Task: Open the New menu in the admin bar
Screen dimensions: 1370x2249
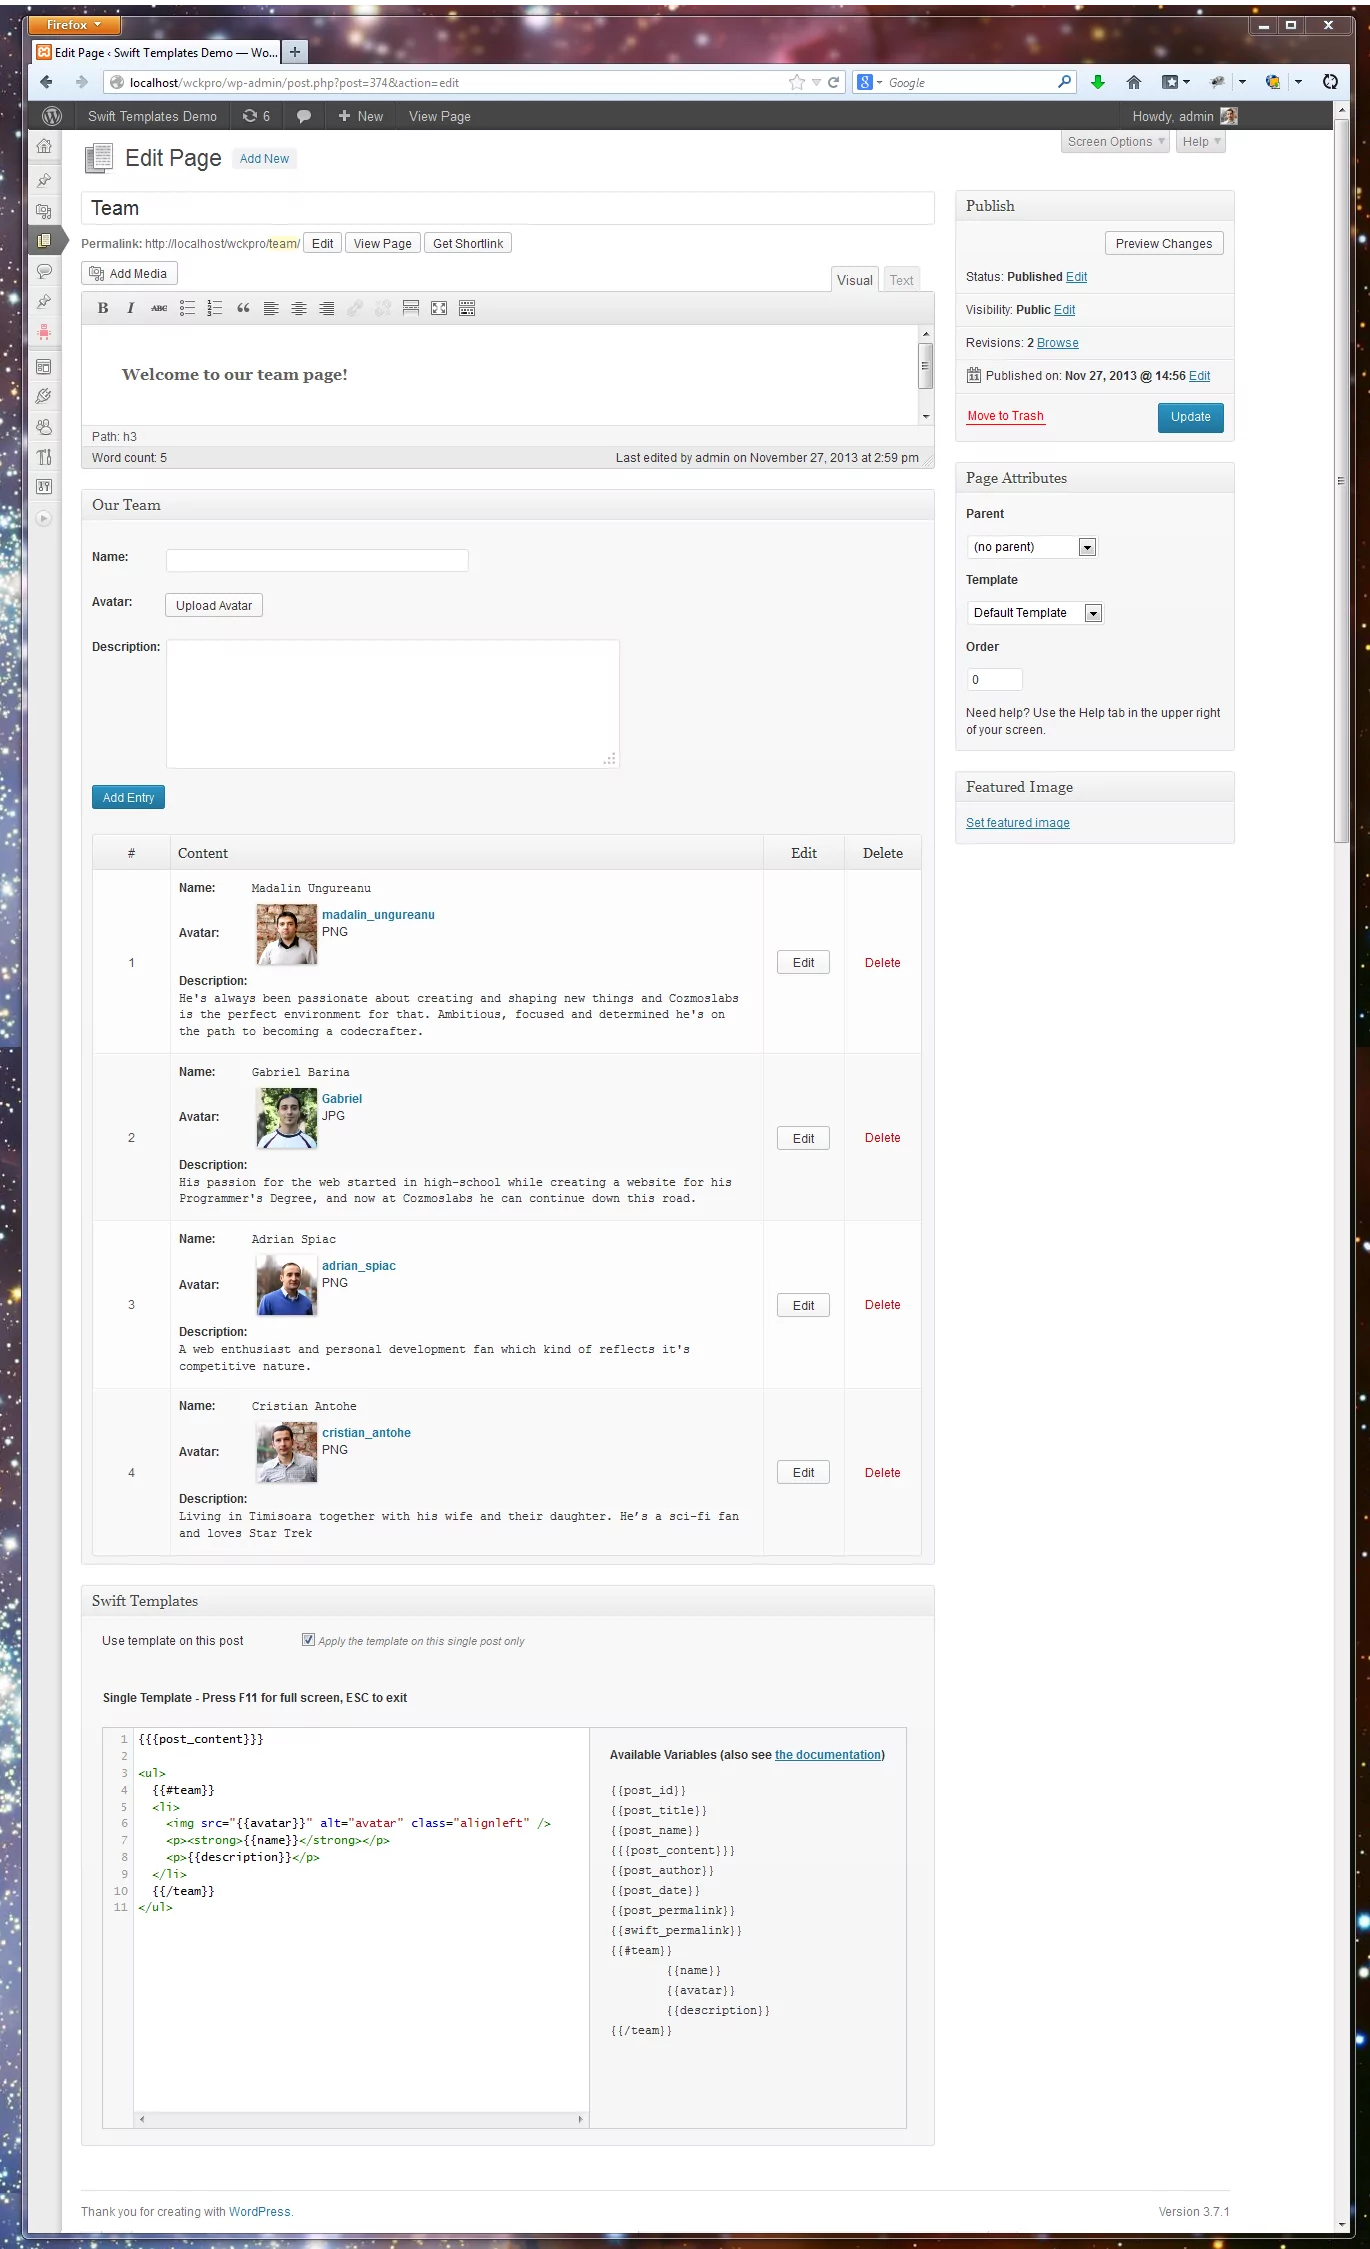Action: click(361, 116)
